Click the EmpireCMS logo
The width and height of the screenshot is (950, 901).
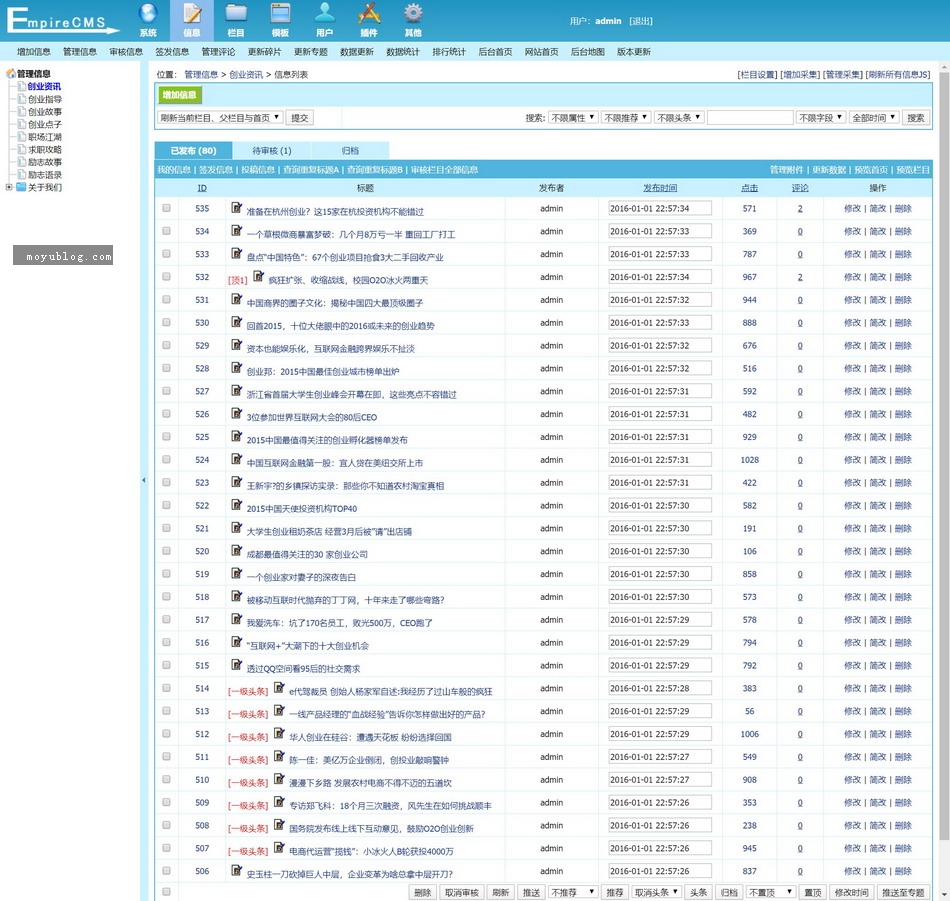(62, 20)
